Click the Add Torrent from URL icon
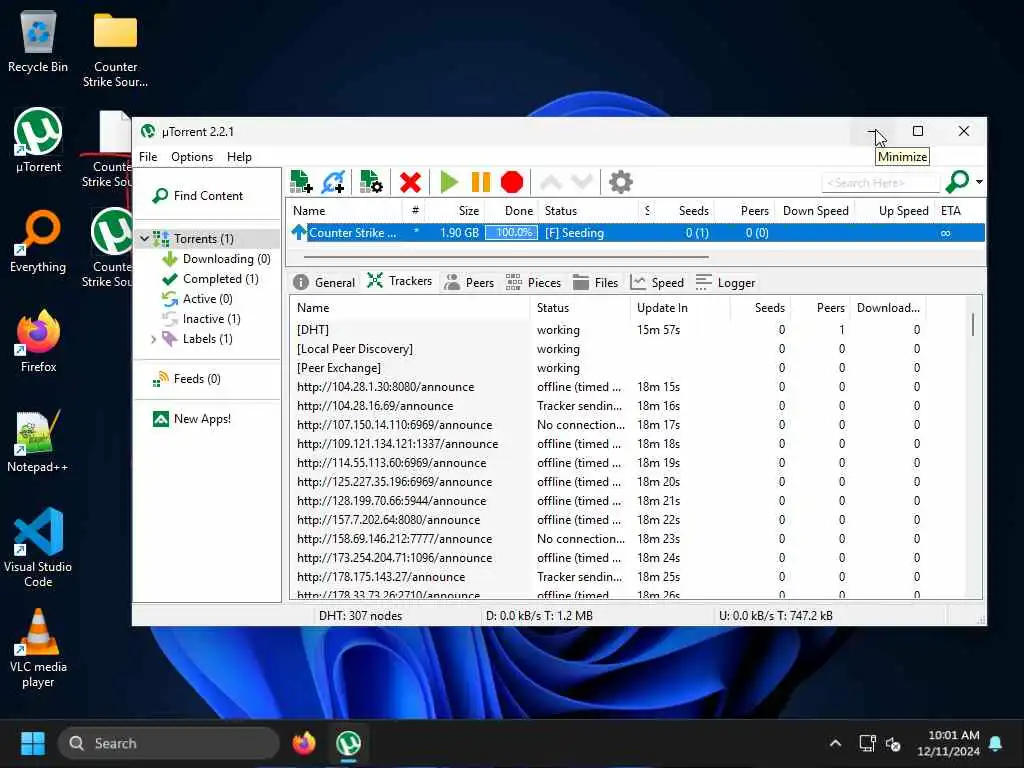 [x=334, y=182]
